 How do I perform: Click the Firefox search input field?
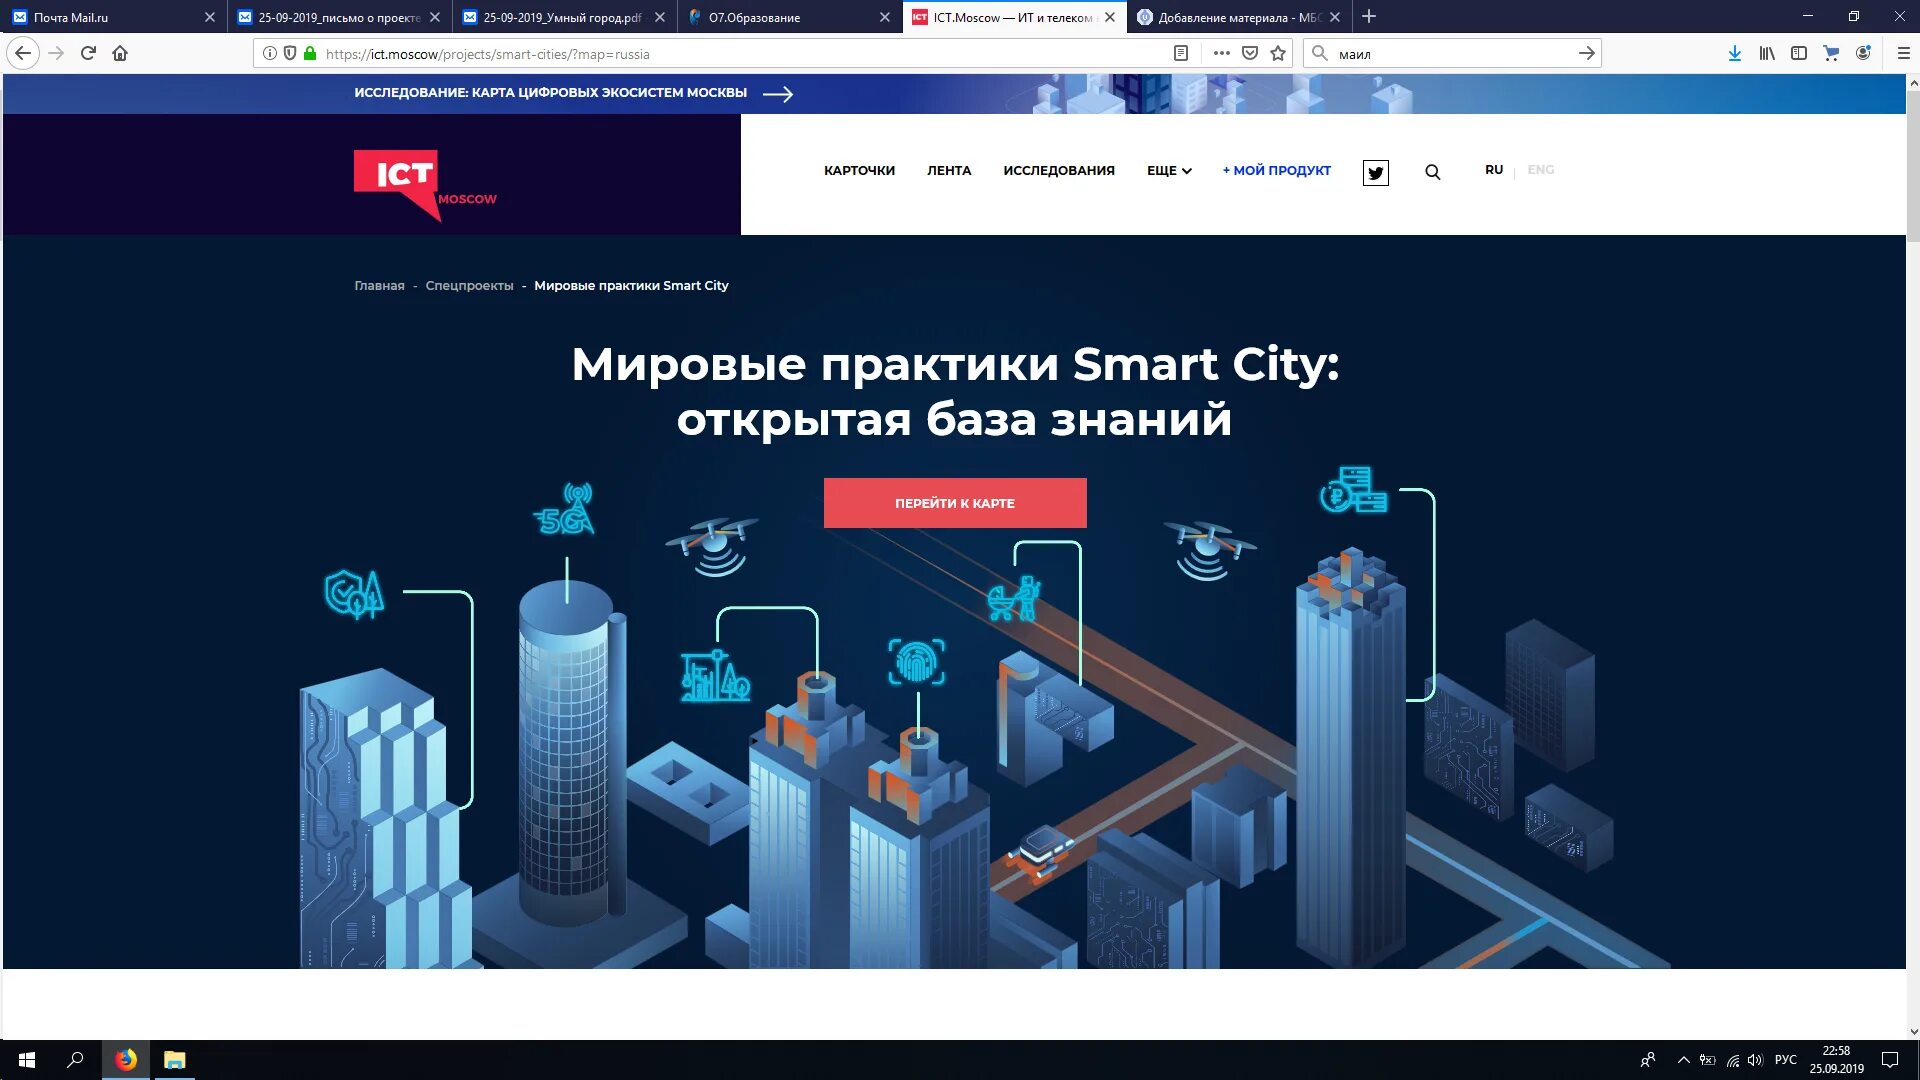1450,54
